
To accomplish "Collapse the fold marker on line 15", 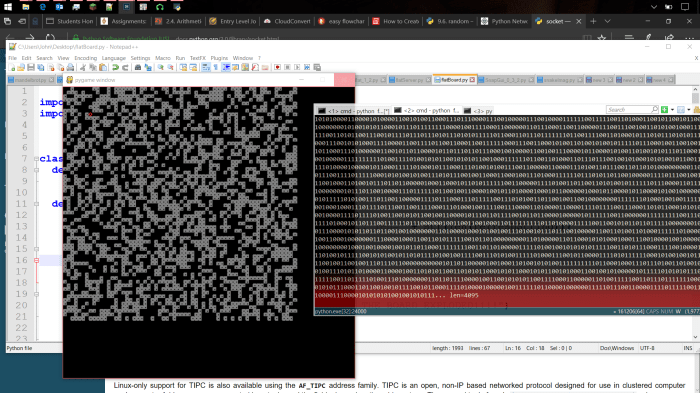I will tap(36, 249).
